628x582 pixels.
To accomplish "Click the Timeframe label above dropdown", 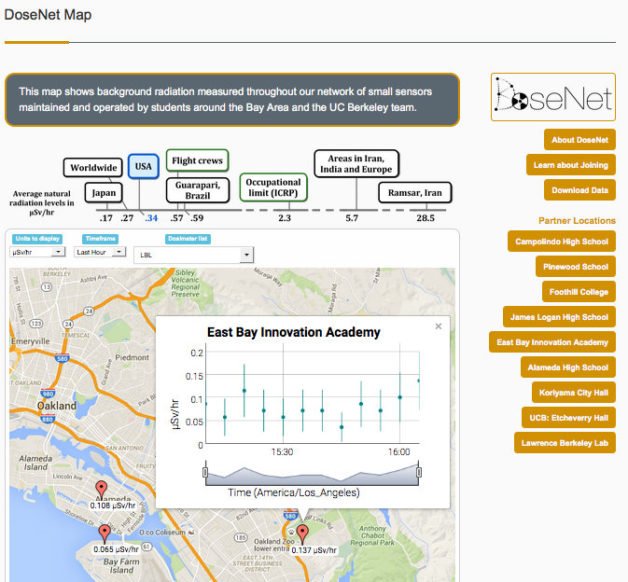I will (x=100, y=239).
